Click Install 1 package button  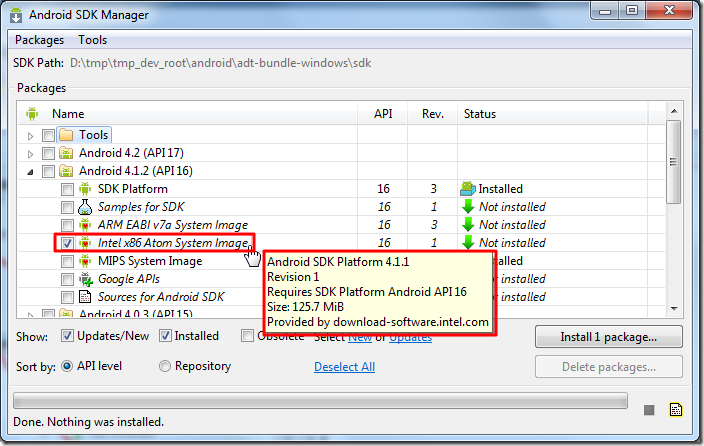click(609, 337)
